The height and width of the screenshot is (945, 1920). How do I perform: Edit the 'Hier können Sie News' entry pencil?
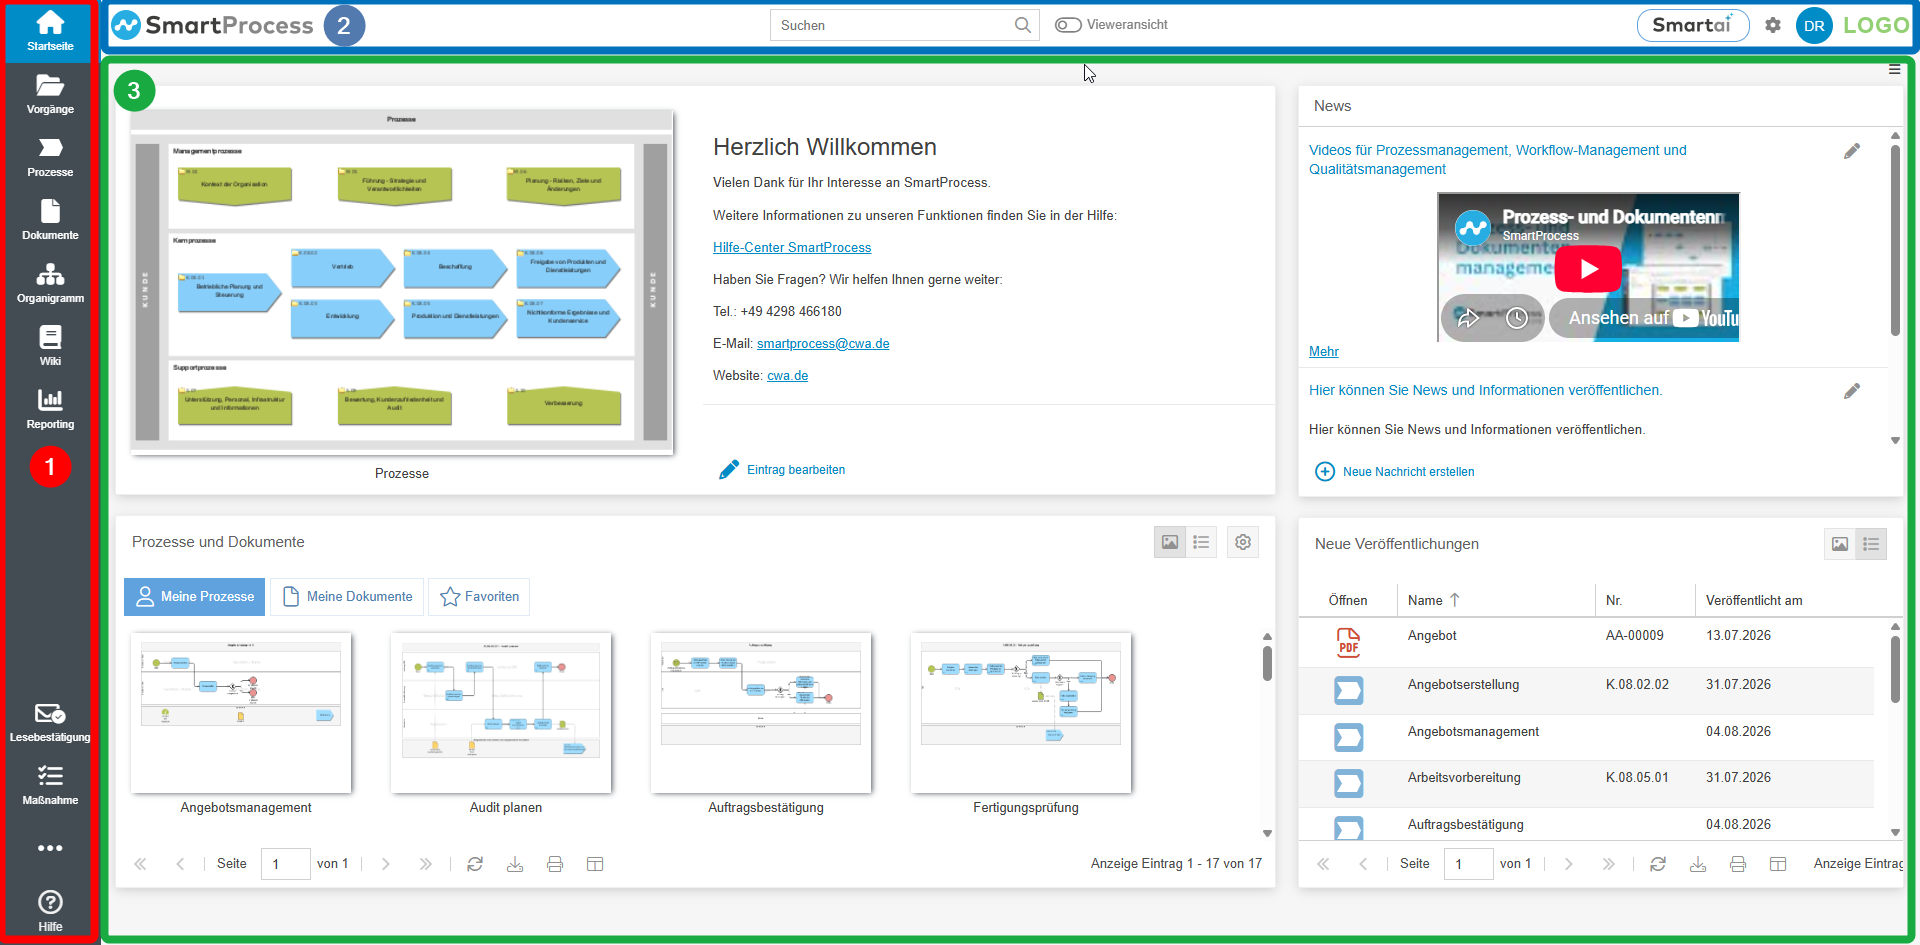(1852, 391)
